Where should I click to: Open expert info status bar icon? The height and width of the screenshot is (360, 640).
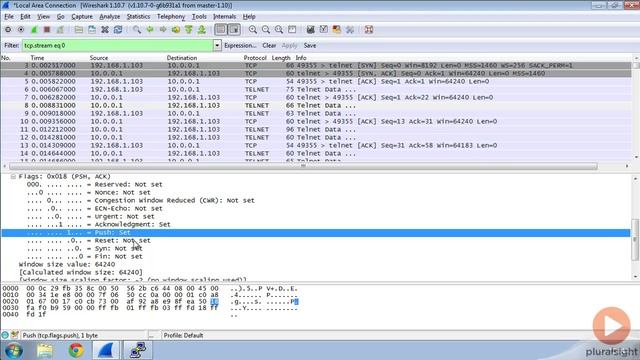(5, 335)
